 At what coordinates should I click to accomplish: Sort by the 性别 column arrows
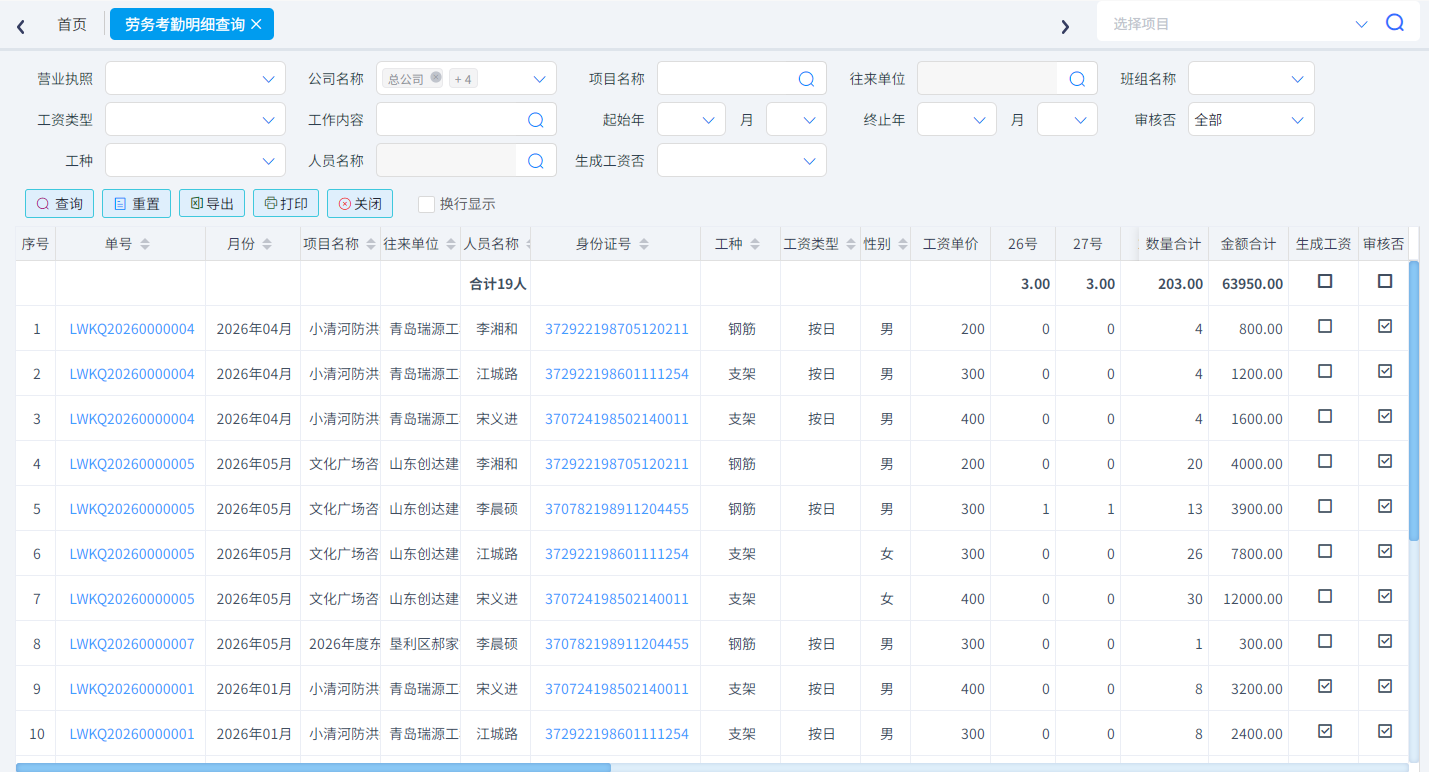[x=903, y=244]
